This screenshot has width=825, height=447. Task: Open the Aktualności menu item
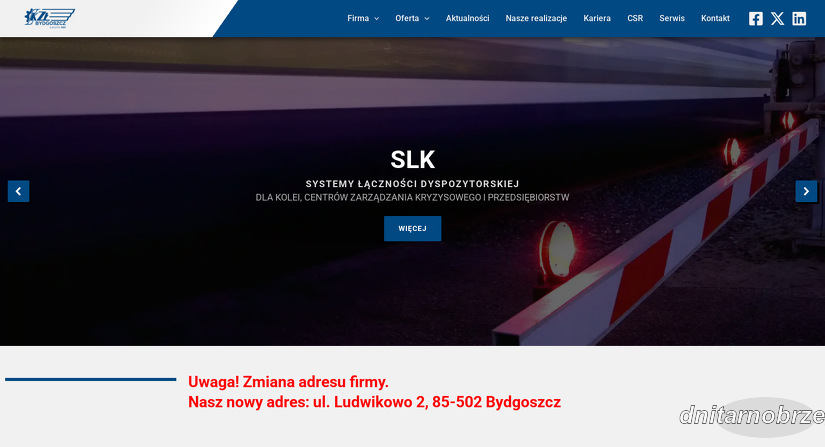pyautogui.click(x=467, y=18)
